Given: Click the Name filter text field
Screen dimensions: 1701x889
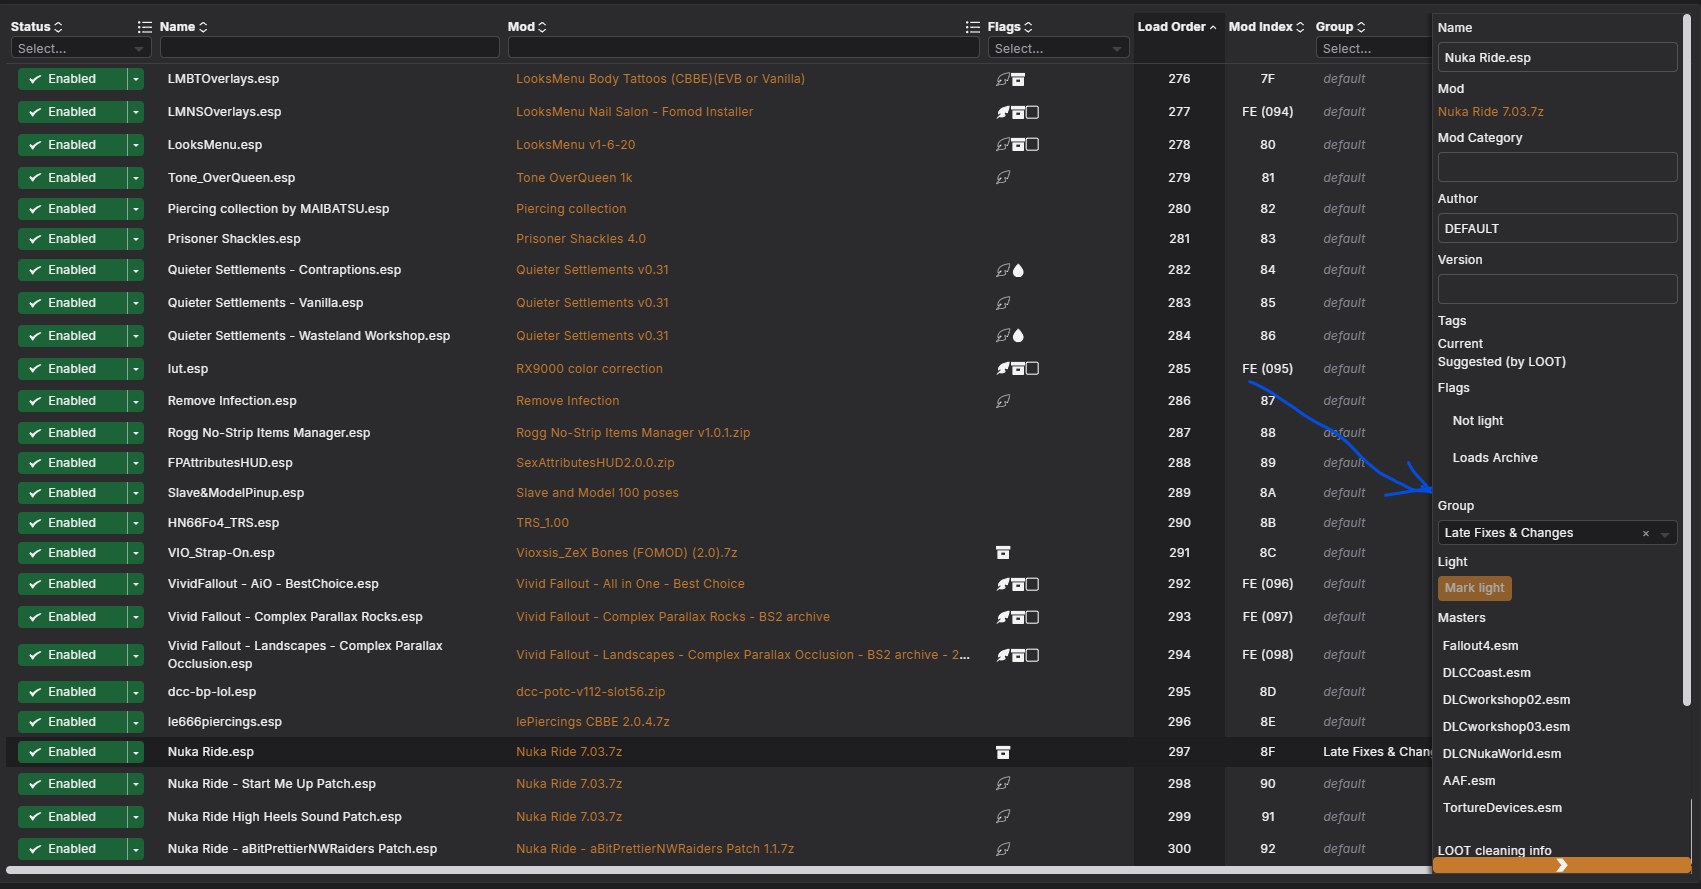Looking at the screenshot, I should coord(329,48).
